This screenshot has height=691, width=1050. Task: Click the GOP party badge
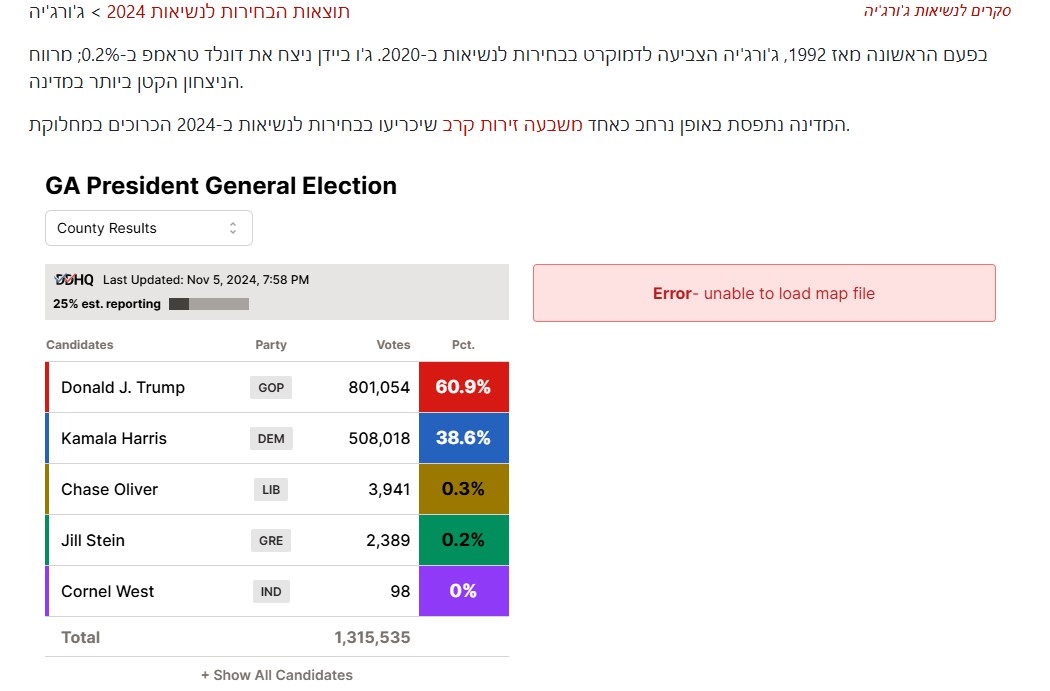(x=270, y=387)
